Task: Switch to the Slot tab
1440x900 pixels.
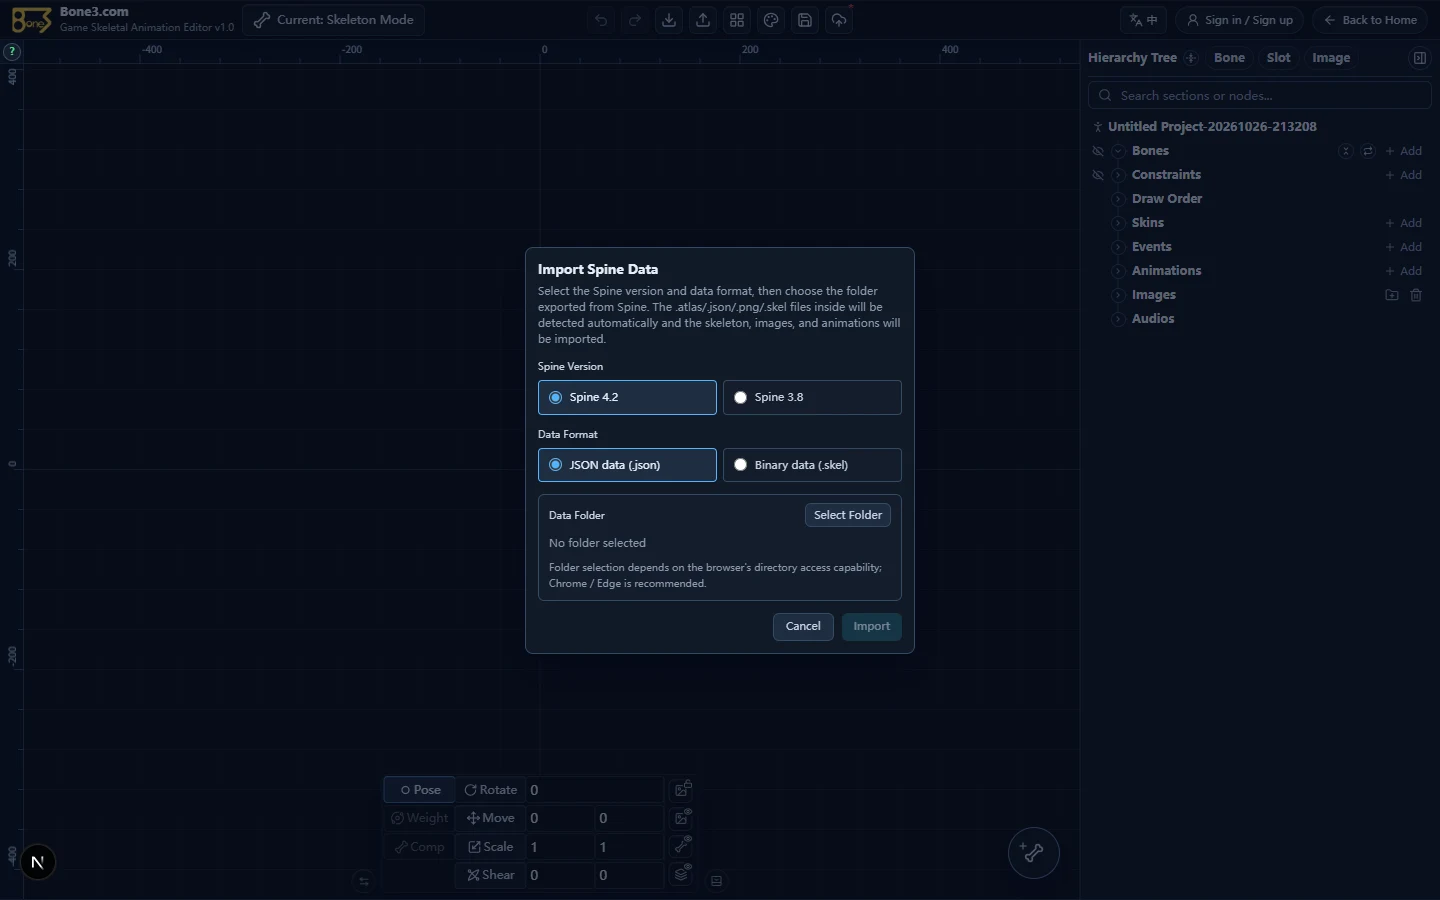Action: pos(1279,58)
